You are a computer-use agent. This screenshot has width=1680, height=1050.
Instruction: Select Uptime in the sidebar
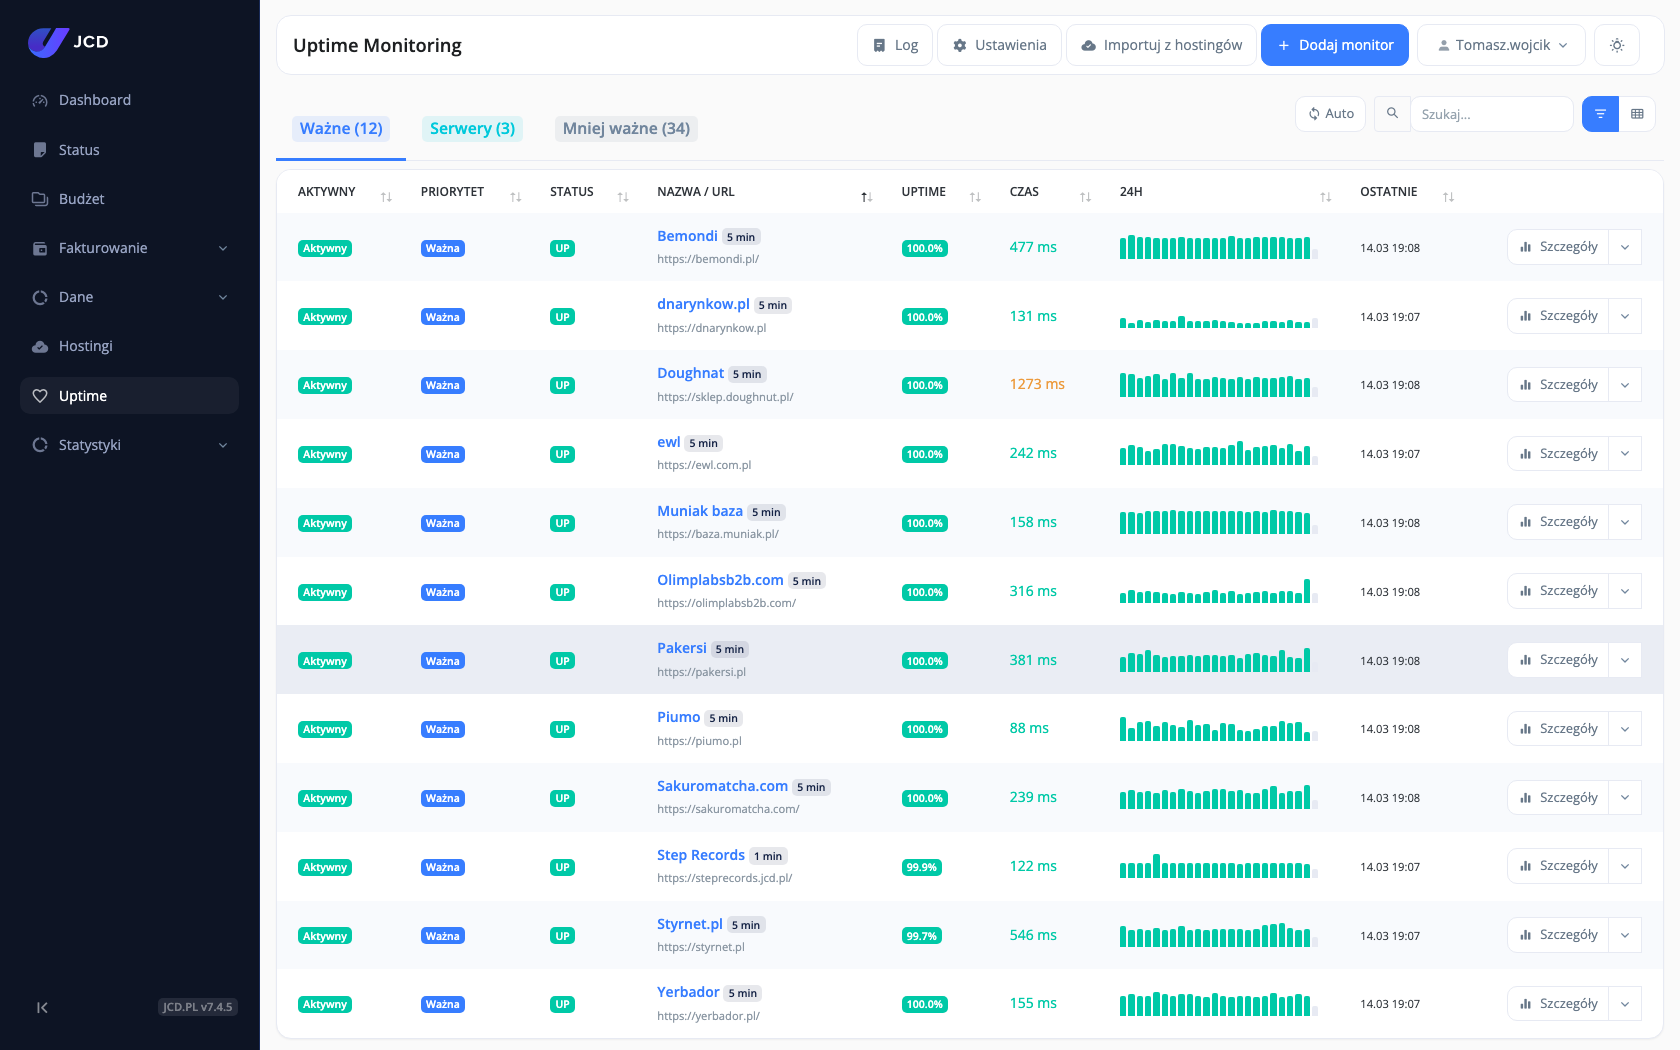pyautogui.click(x=129, y=396)
